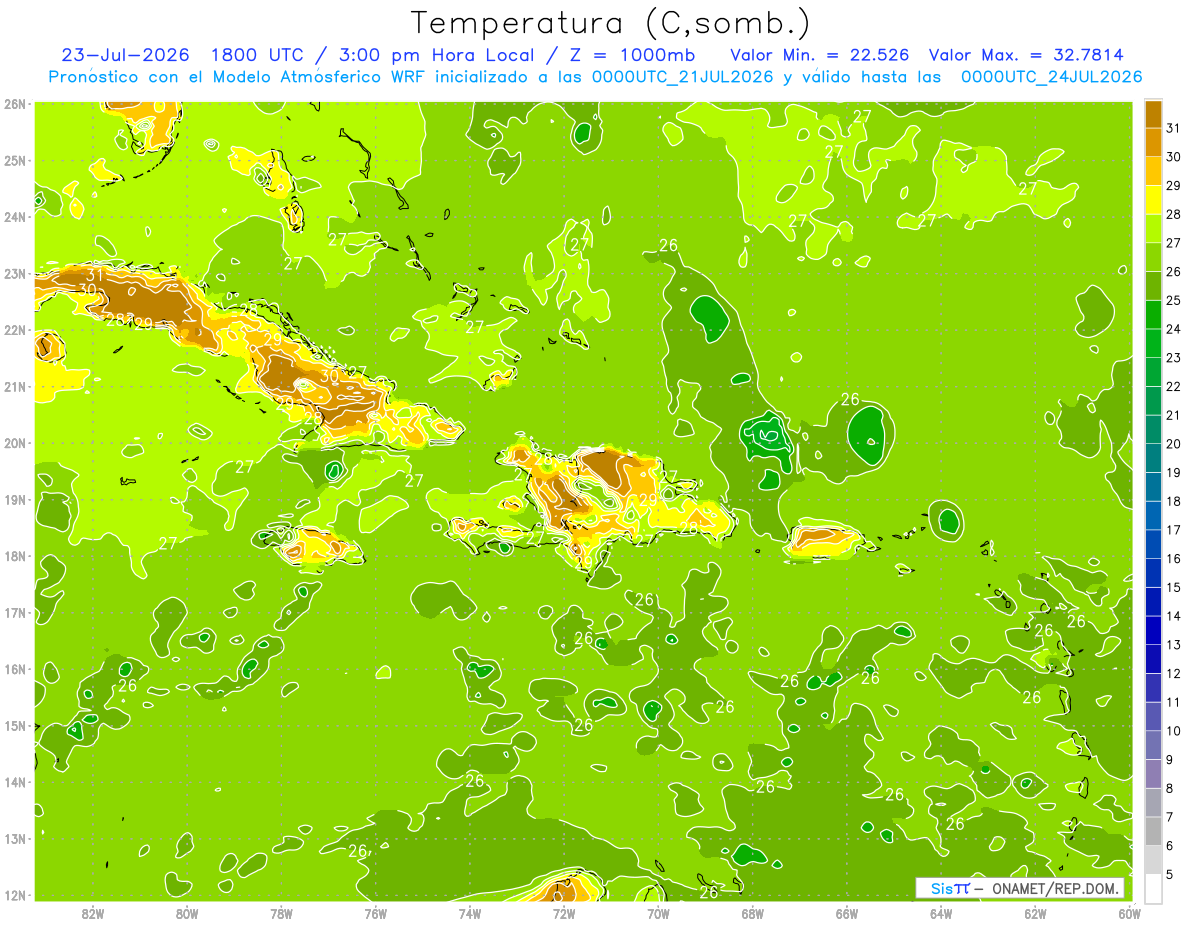Click the dark blue band between 13 and 14
The image size is (1200, 927).
click(x=1153, y=630)
